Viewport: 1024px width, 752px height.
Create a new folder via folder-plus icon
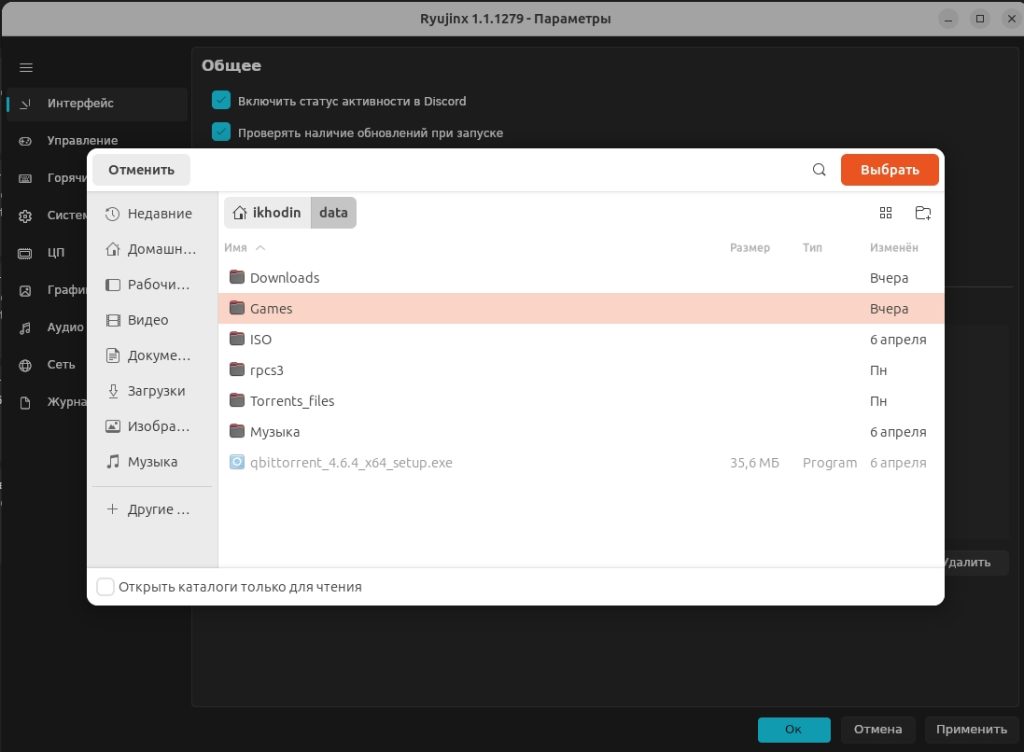[923, 213]
